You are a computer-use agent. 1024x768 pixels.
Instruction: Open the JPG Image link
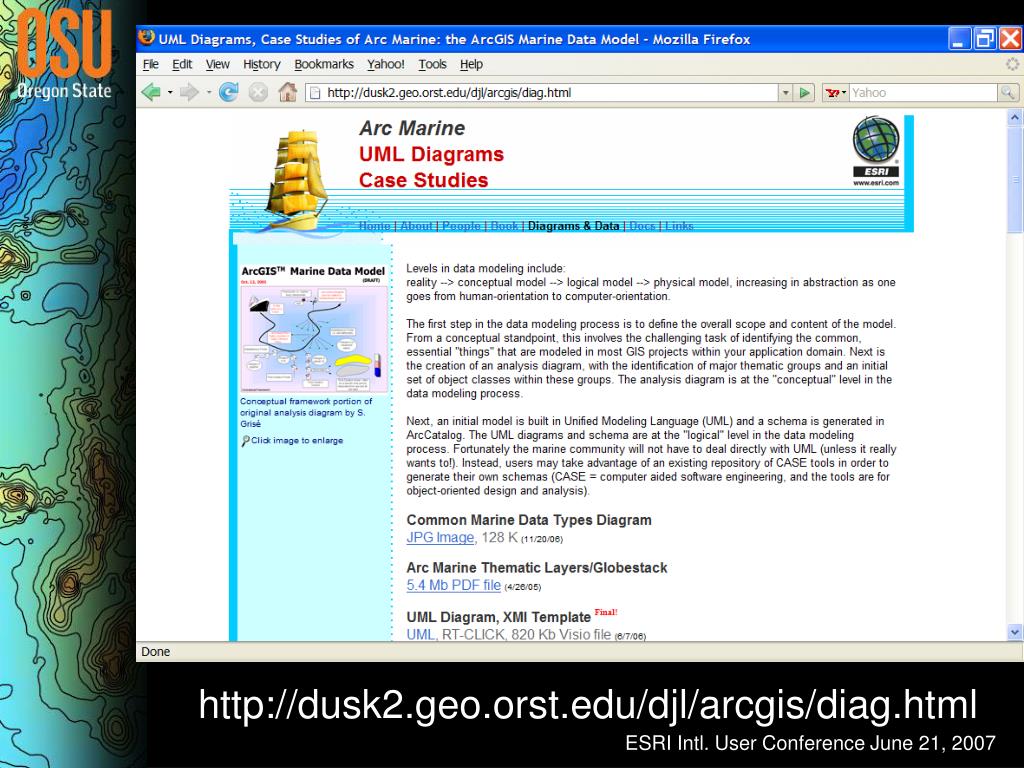coord(440,537)
